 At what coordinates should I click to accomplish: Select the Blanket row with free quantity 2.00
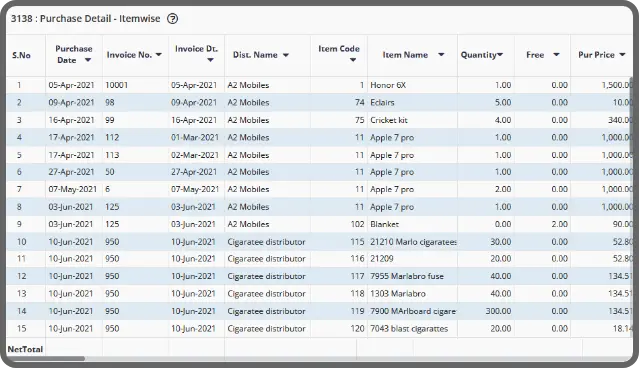319,224
